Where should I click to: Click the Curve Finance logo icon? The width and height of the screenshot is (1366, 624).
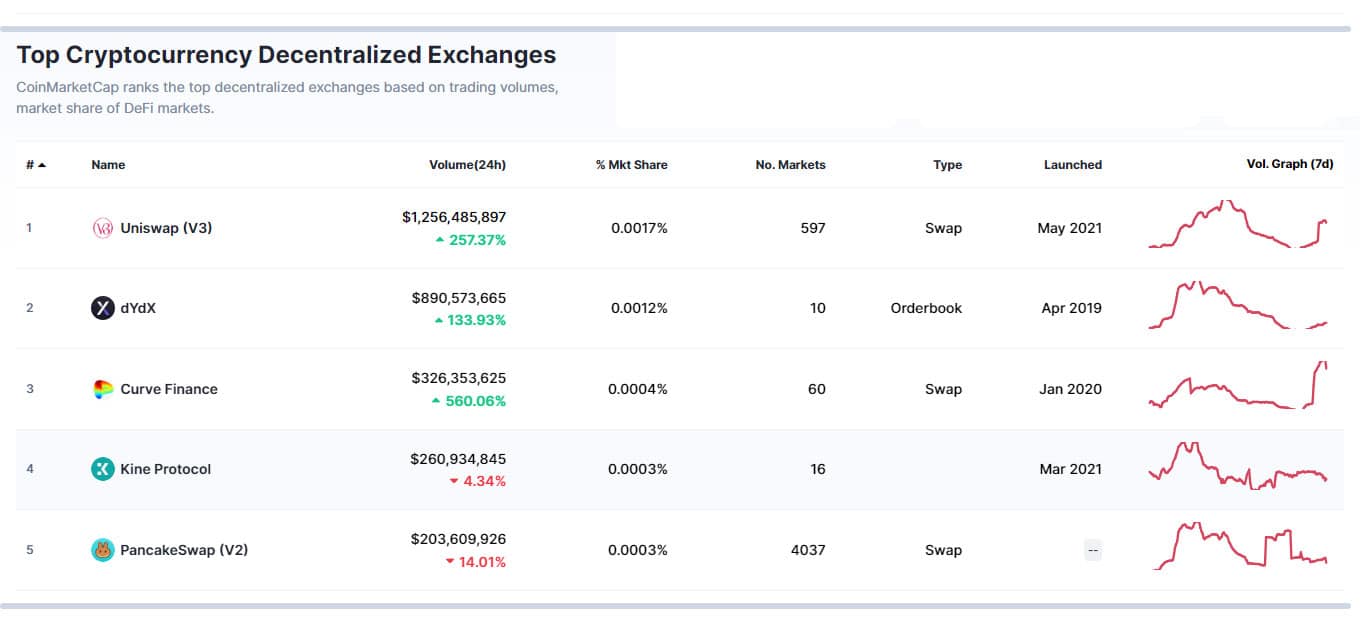(x=103, y=389)
